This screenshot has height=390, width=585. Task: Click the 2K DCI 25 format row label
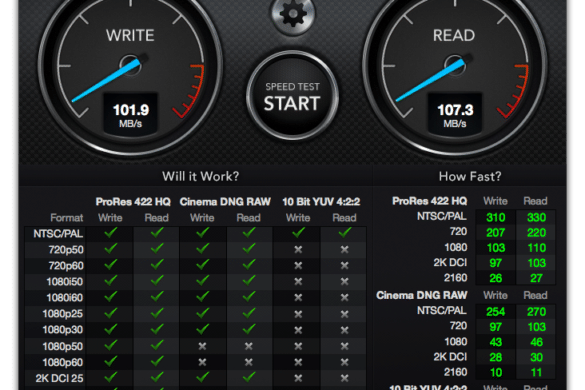click(x=59, y=378)
